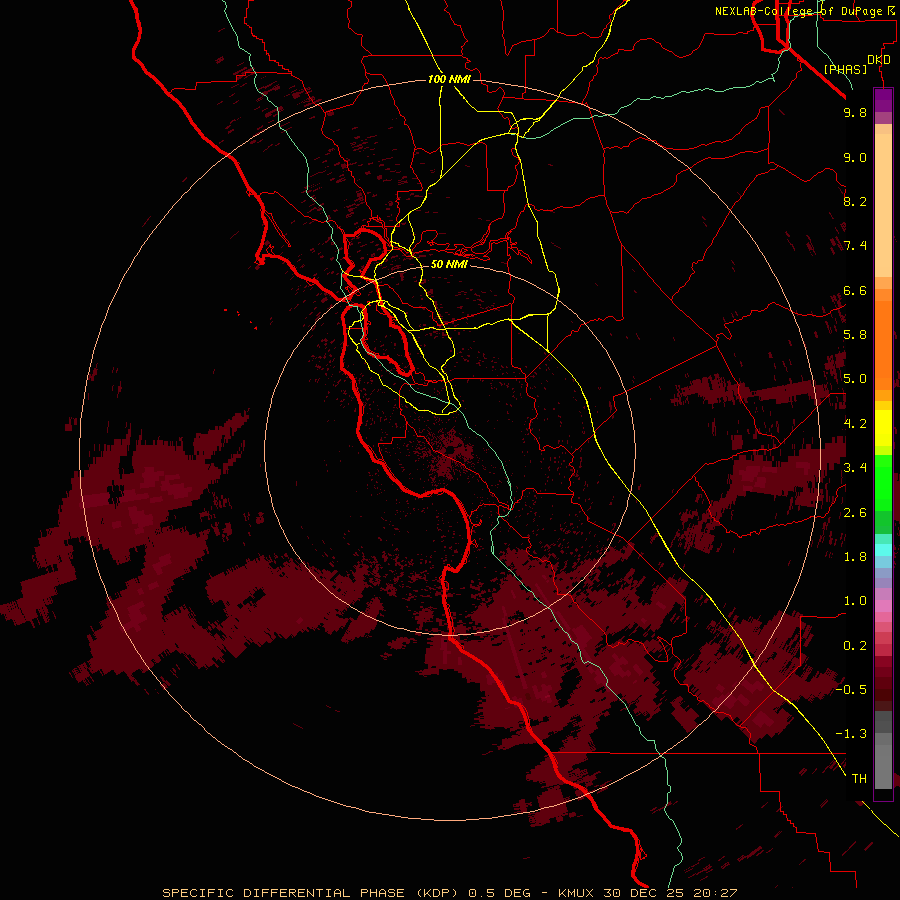Click the 3.4 scale value
Screen dimensions: 900x900
click(x=855, y=468)
